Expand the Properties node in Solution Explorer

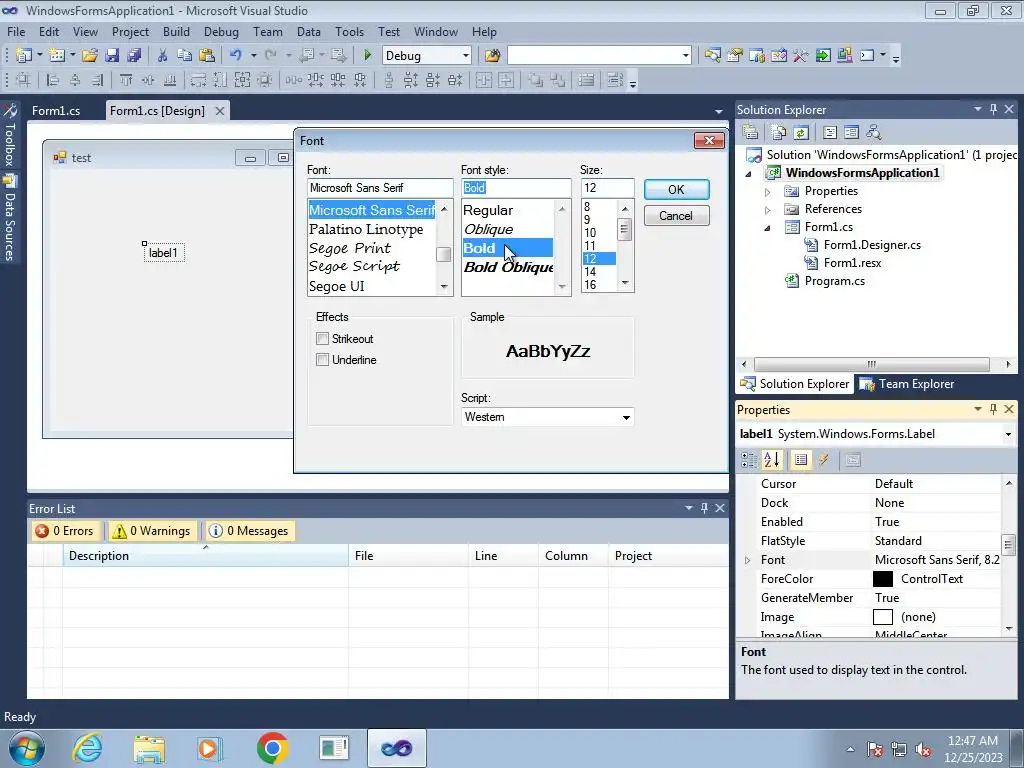(x=767, y=191)
